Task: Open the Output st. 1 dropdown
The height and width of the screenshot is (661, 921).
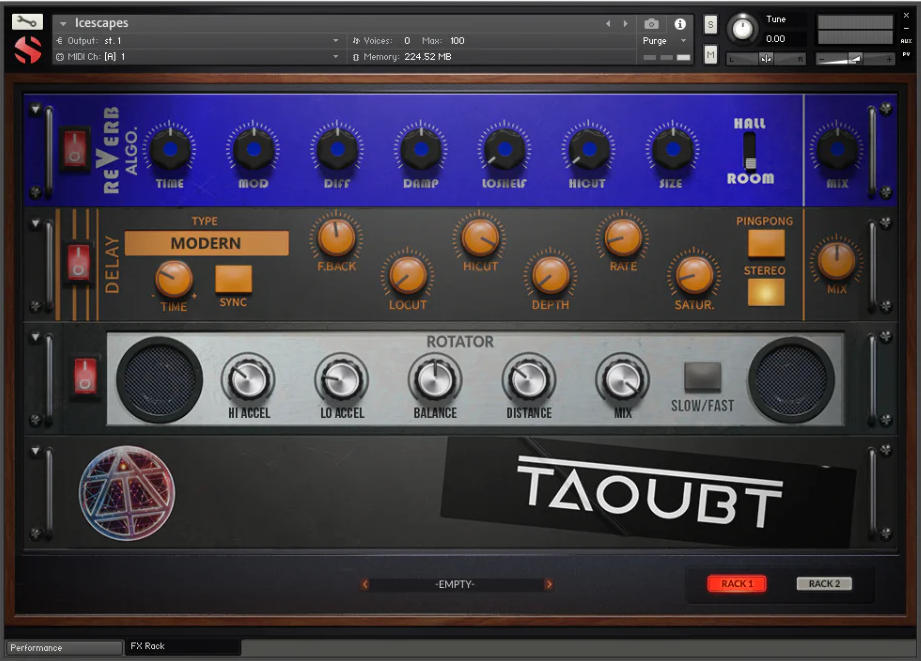Action: 200,41
